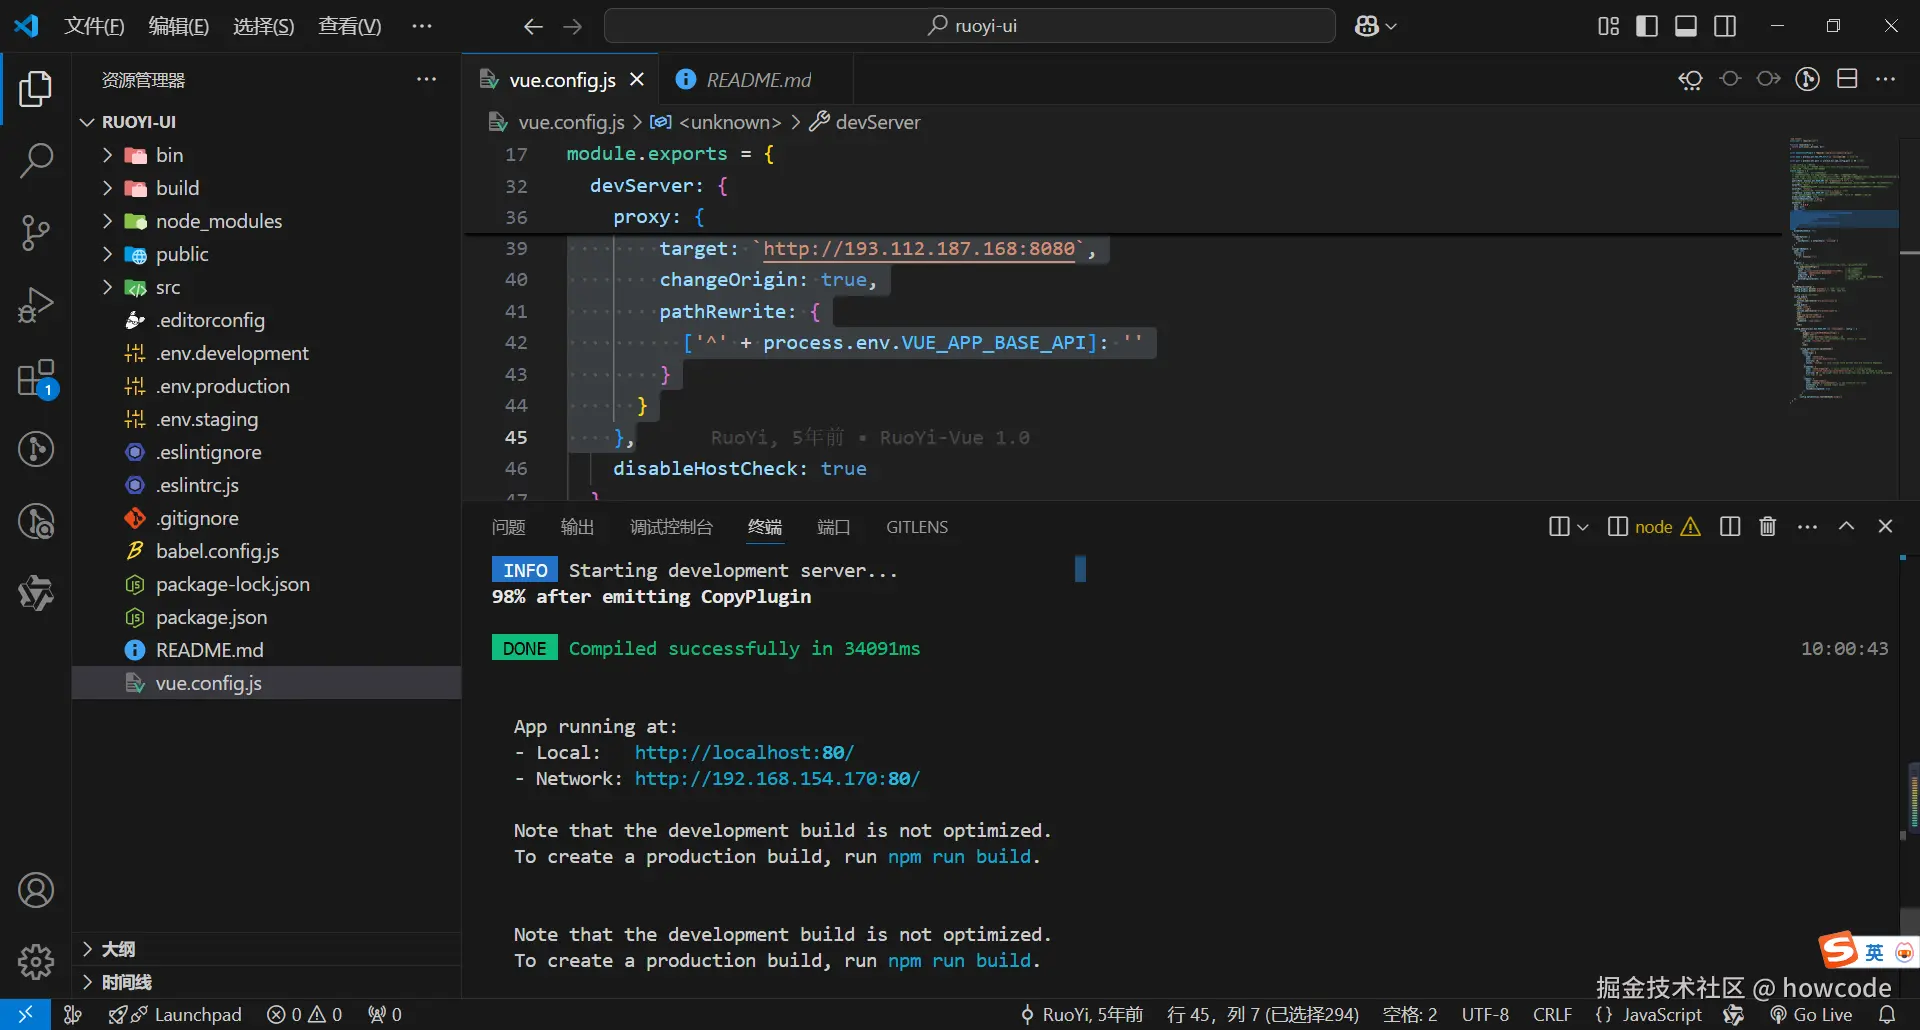Open the Network URL 192.168.154.170 link
The height and width of the screenshot is (1030, 1920).
(x=777, y=778)
